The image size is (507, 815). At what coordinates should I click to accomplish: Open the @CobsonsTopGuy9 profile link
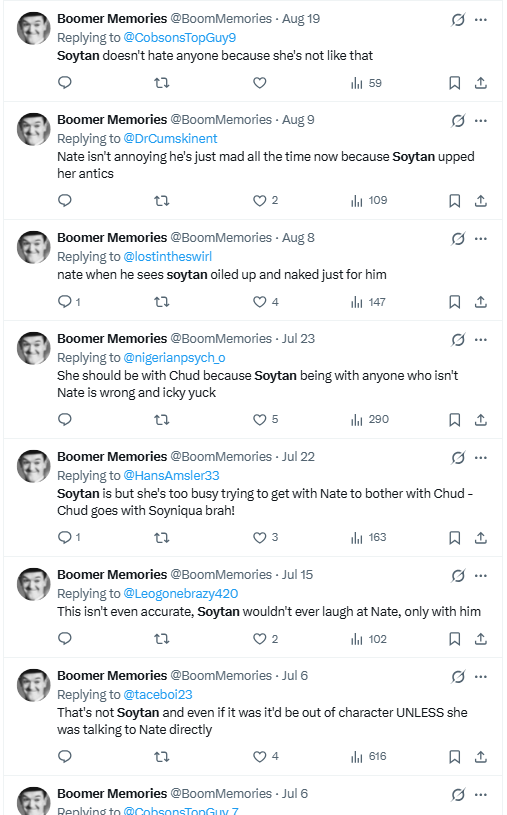pos(179,37)
